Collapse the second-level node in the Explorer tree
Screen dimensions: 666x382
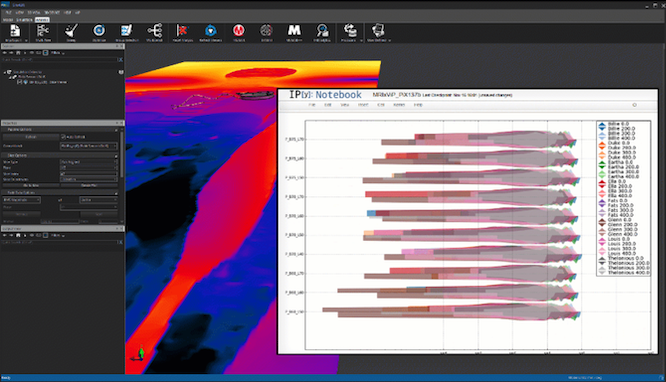pos(10,77)
